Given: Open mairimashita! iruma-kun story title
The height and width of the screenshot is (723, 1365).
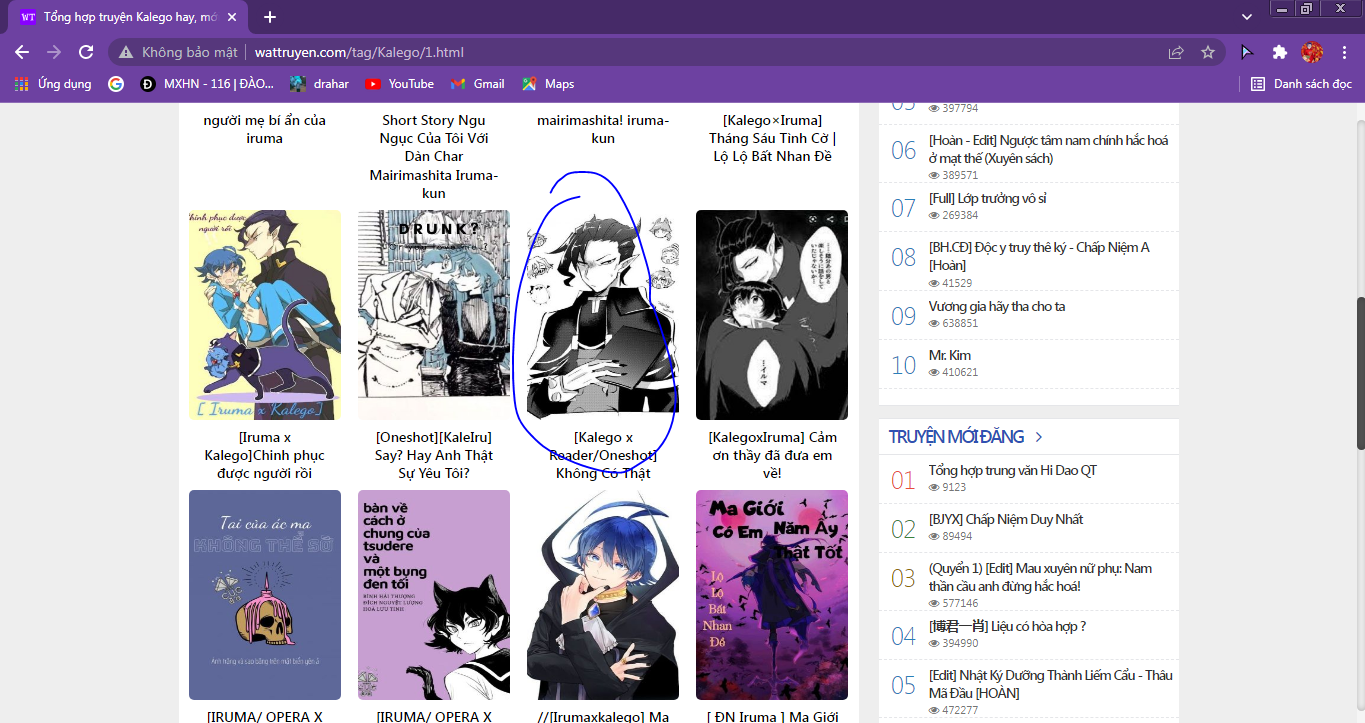Looking at the screenshot, I should coord(603,129).
